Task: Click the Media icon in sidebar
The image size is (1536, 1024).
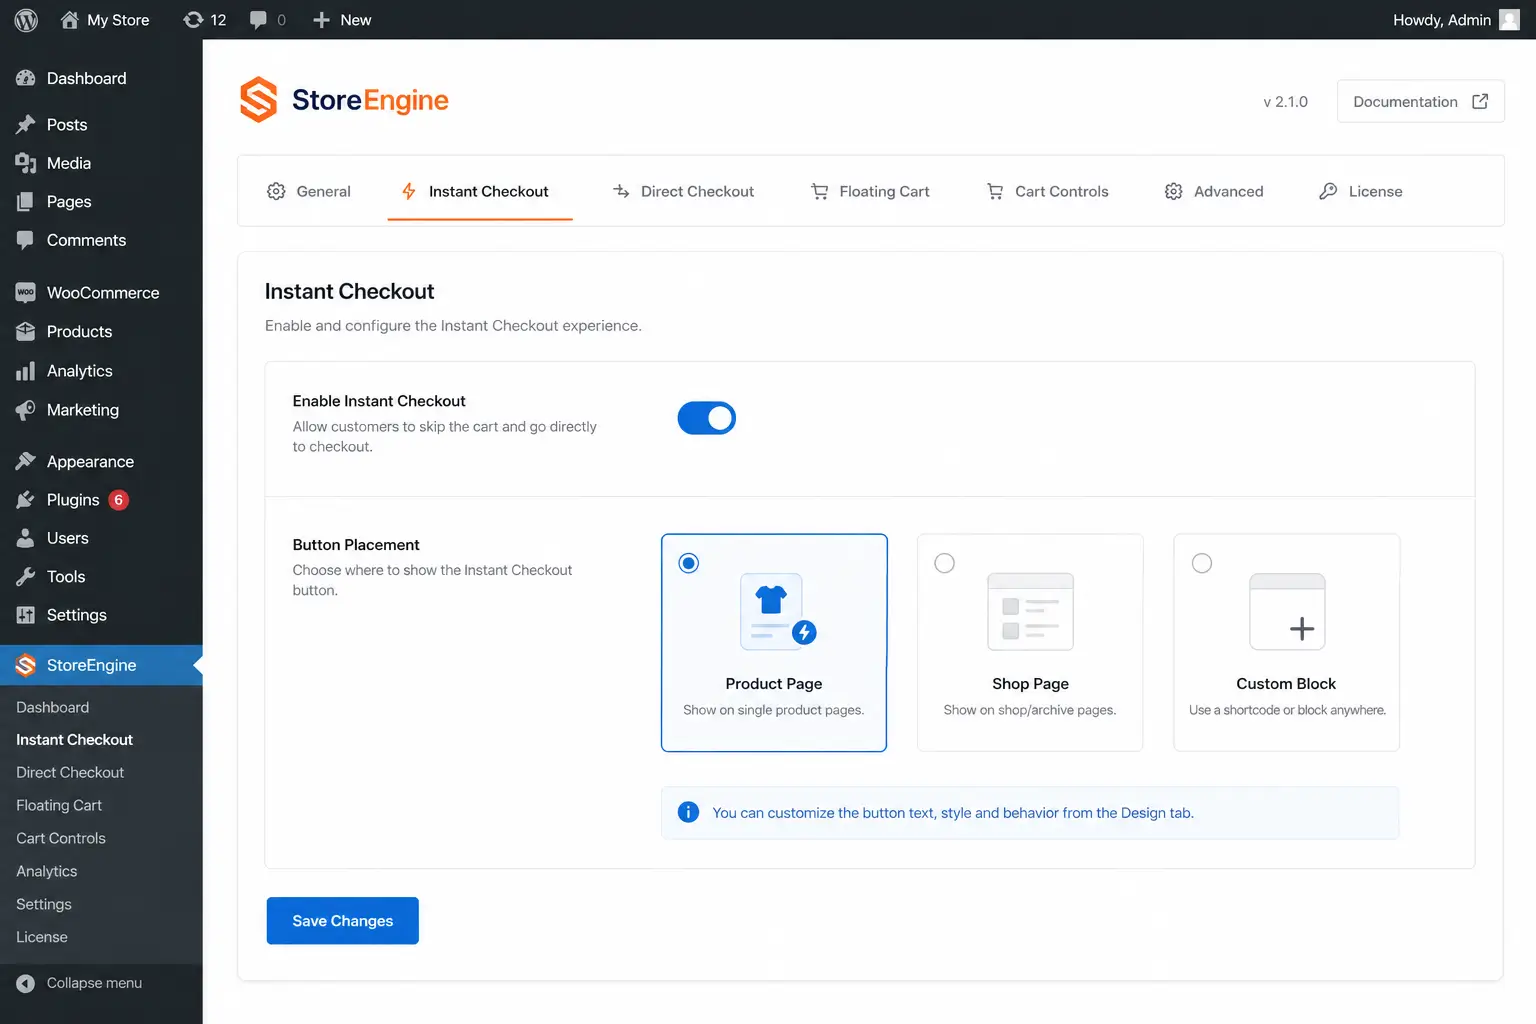Action: coord(26,163)
